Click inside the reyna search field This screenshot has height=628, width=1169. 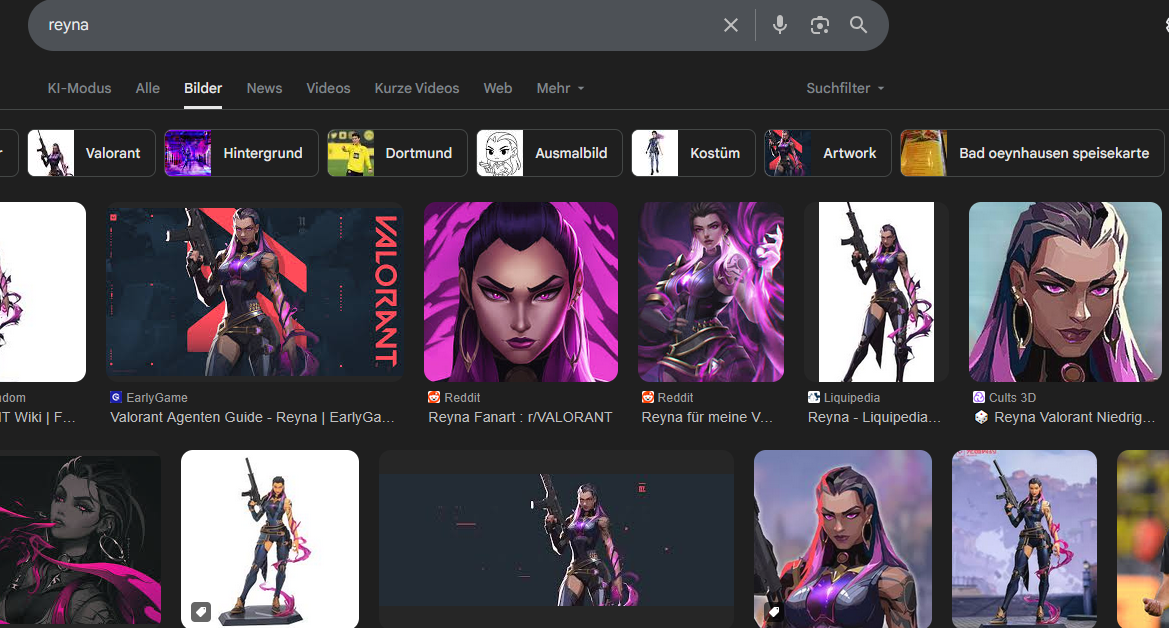click(x=380, y=25)
